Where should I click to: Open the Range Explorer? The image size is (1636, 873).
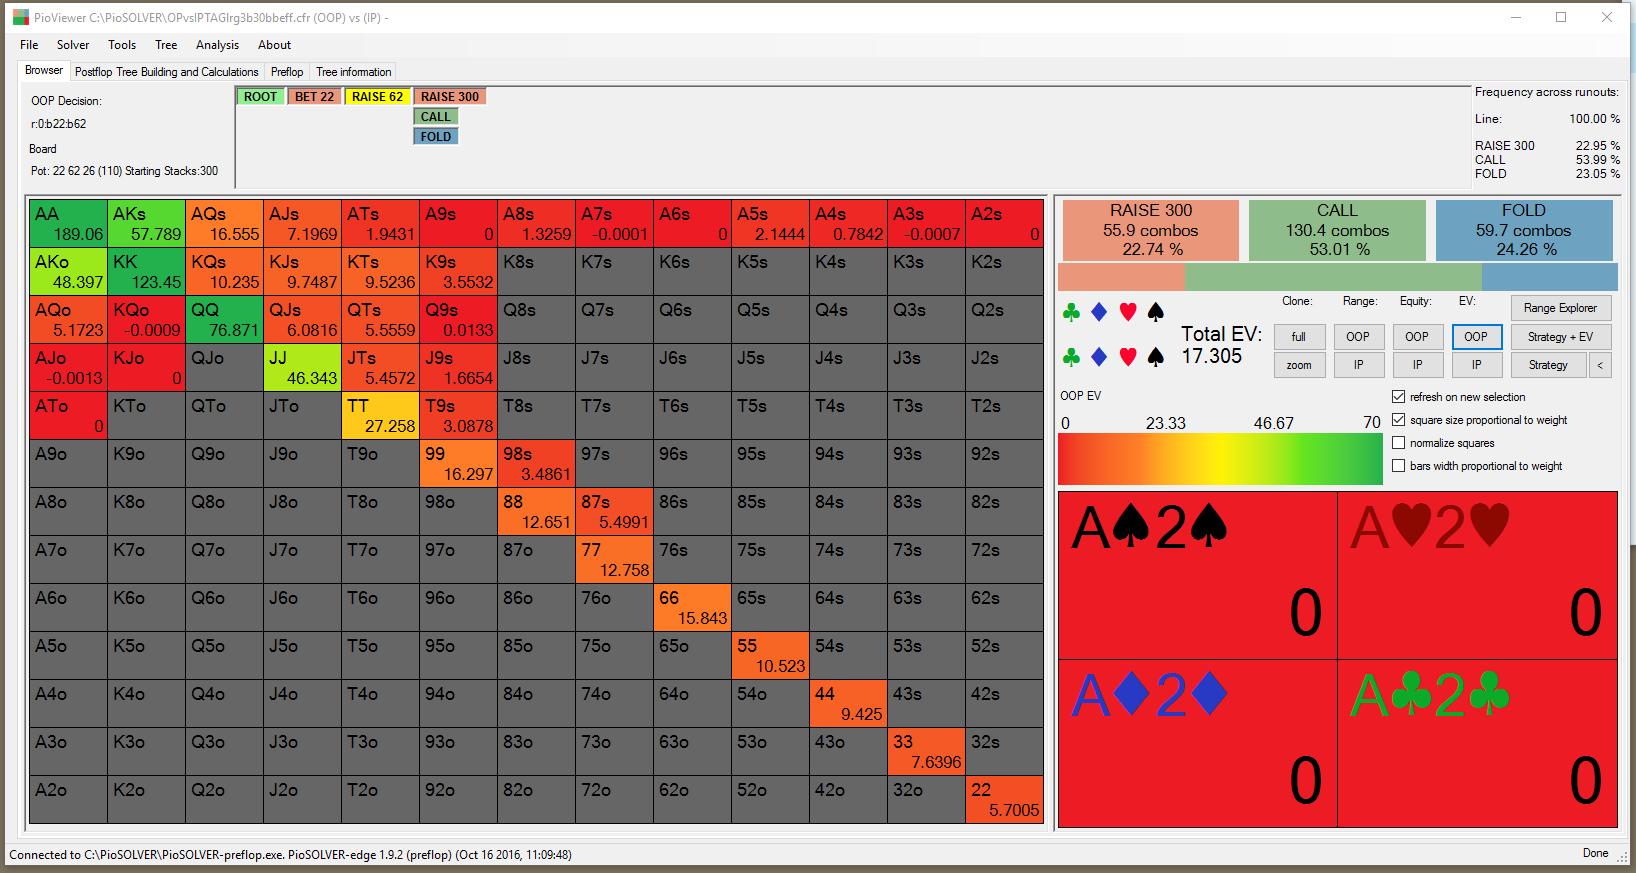point(1560,308)
